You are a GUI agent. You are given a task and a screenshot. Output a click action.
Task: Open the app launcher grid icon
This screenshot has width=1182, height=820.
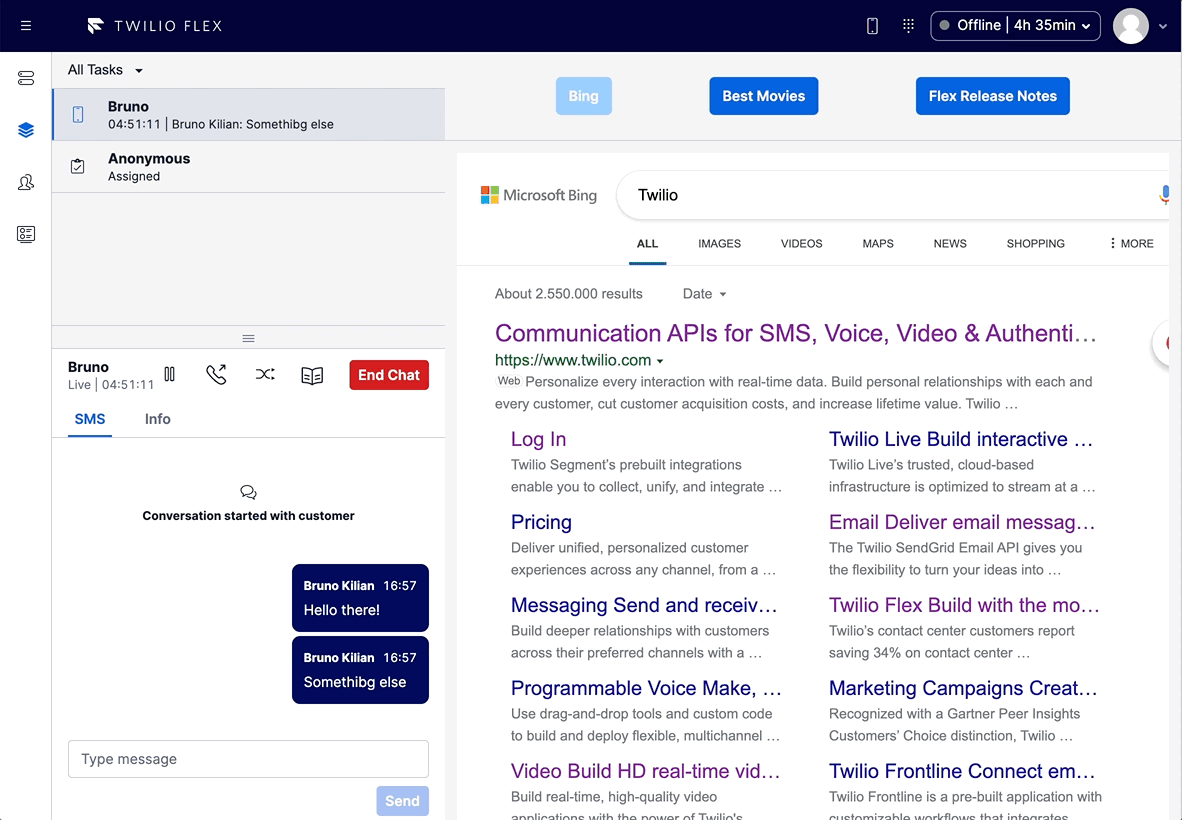[908, 25]
